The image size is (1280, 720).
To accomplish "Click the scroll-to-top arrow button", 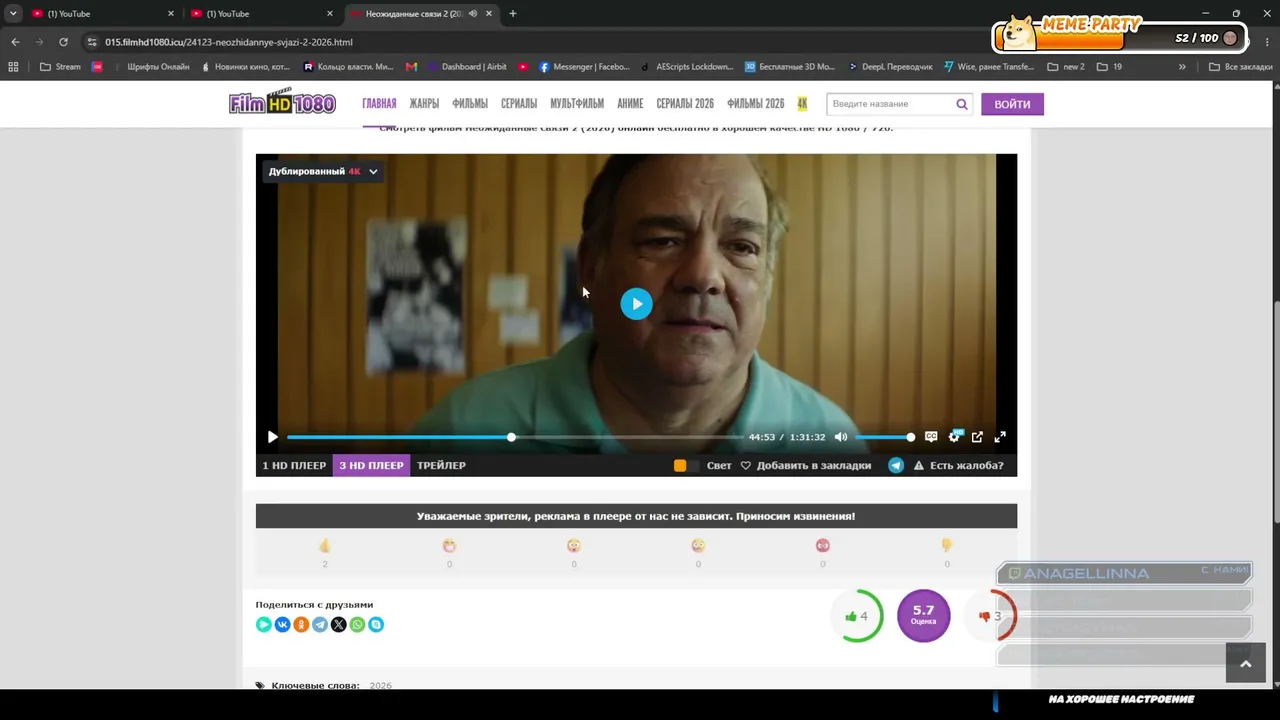I will 1245,664.
